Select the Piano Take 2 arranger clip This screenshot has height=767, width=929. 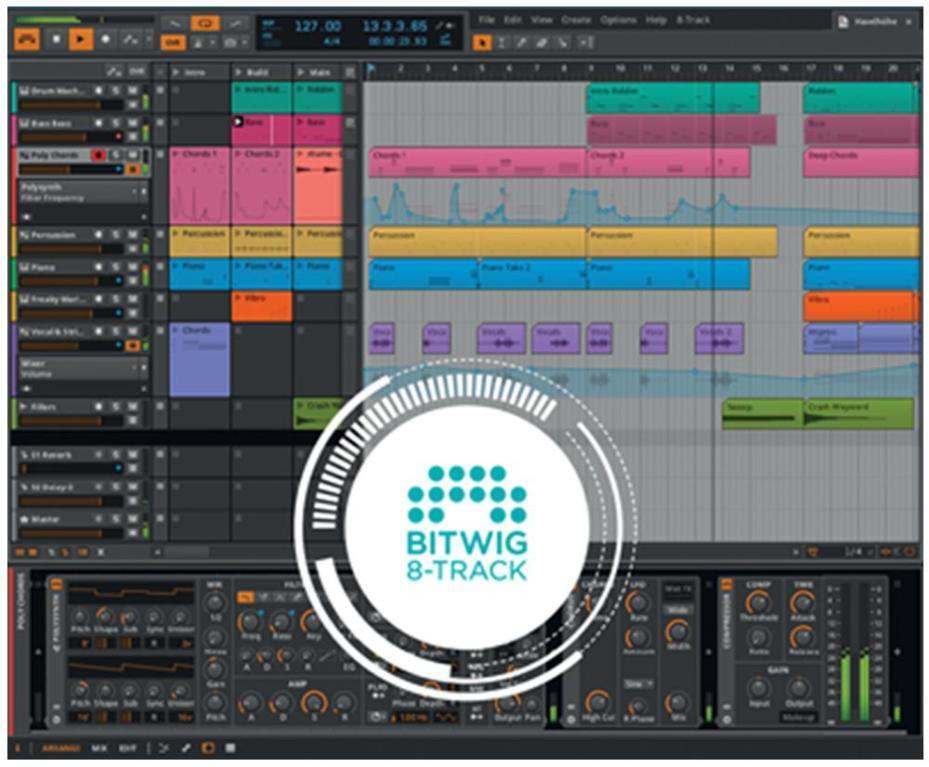pos(532,274)
